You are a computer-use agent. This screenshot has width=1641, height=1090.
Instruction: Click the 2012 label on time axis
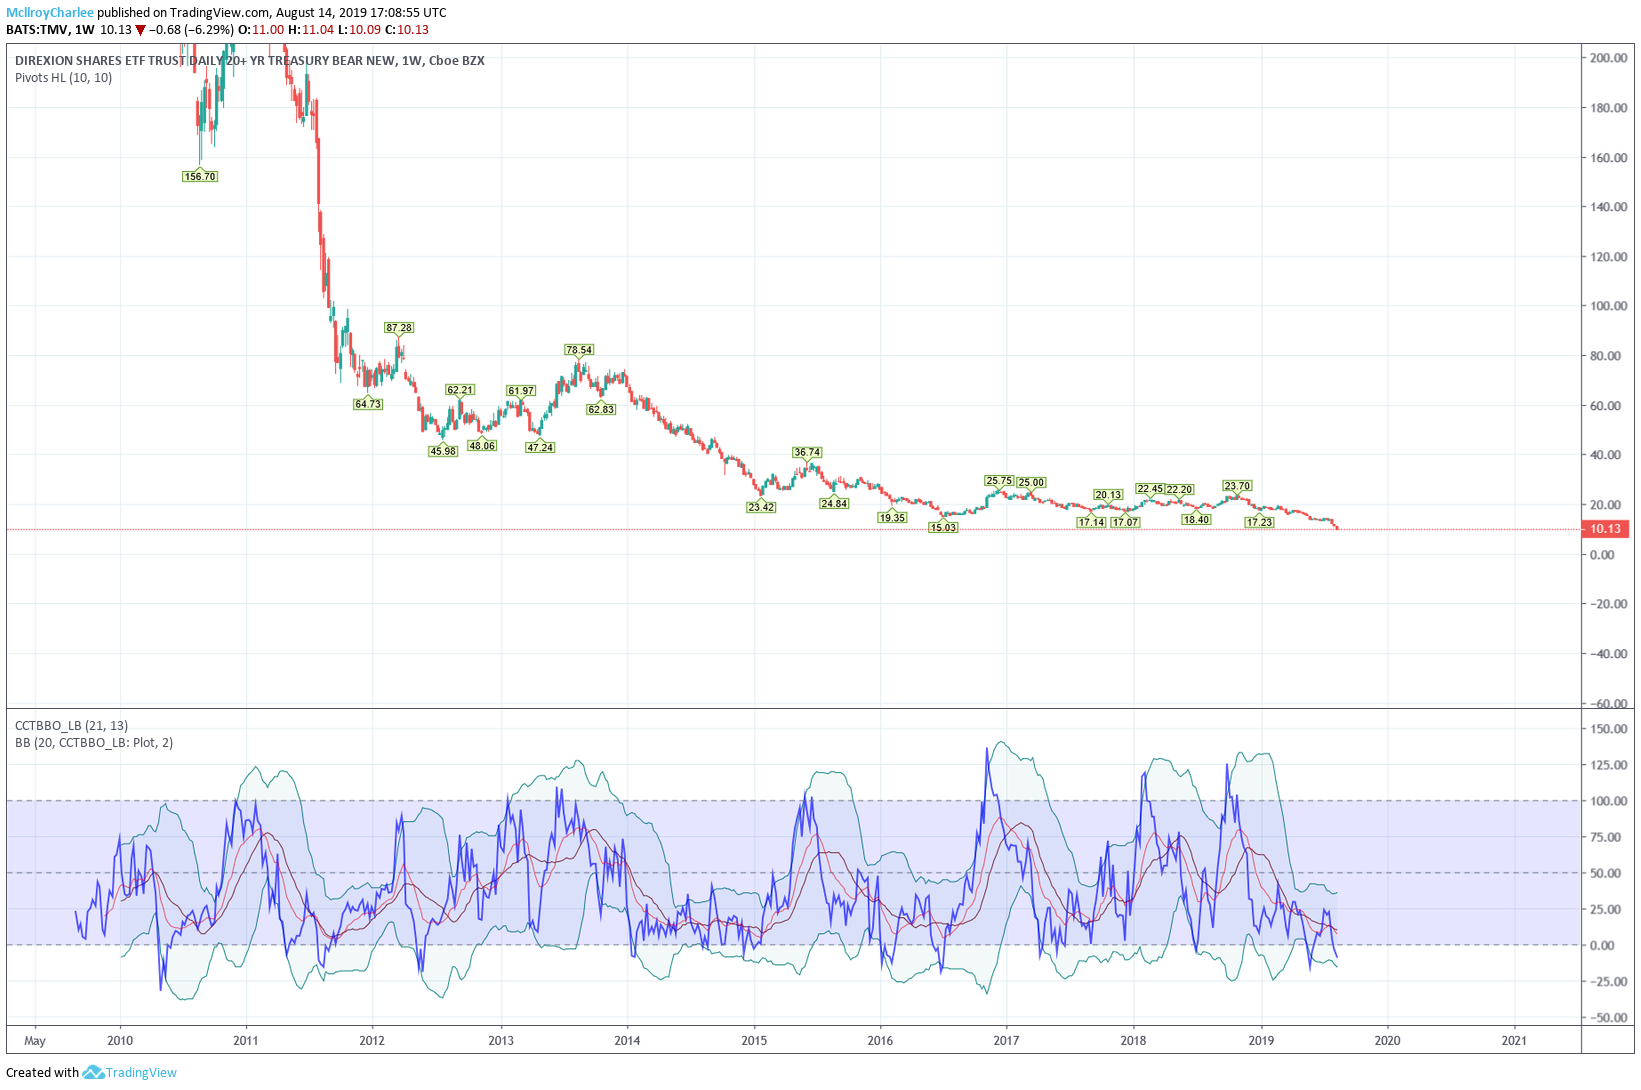[372, 1040]
